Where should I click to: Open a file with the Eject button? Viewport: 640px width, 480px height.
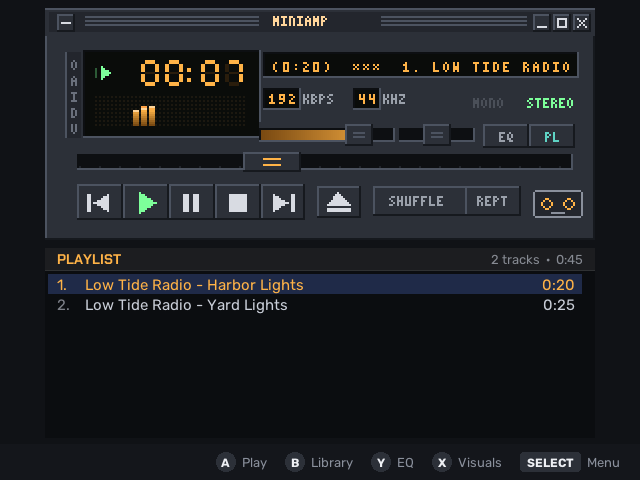pyautogui.click(x=338, y=202)
